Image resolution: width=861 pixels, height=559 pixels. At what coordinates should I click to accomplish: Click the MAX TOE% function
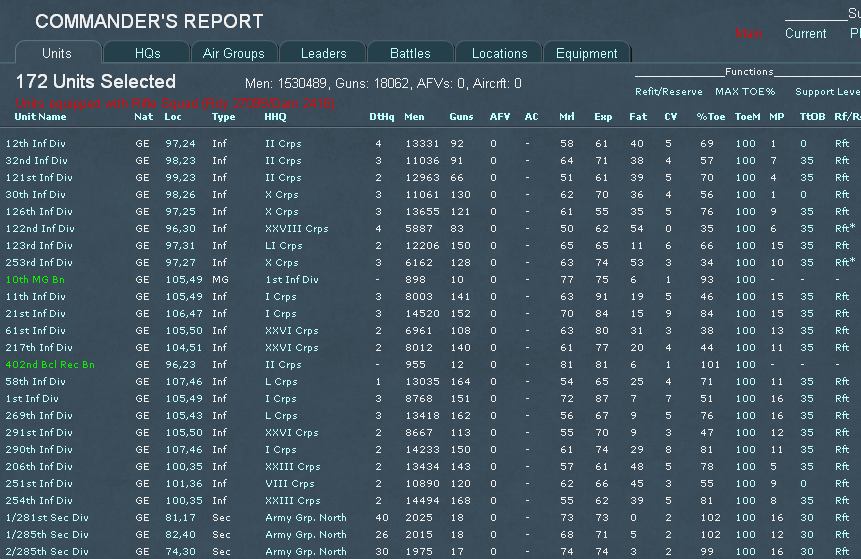pos(745,92)
